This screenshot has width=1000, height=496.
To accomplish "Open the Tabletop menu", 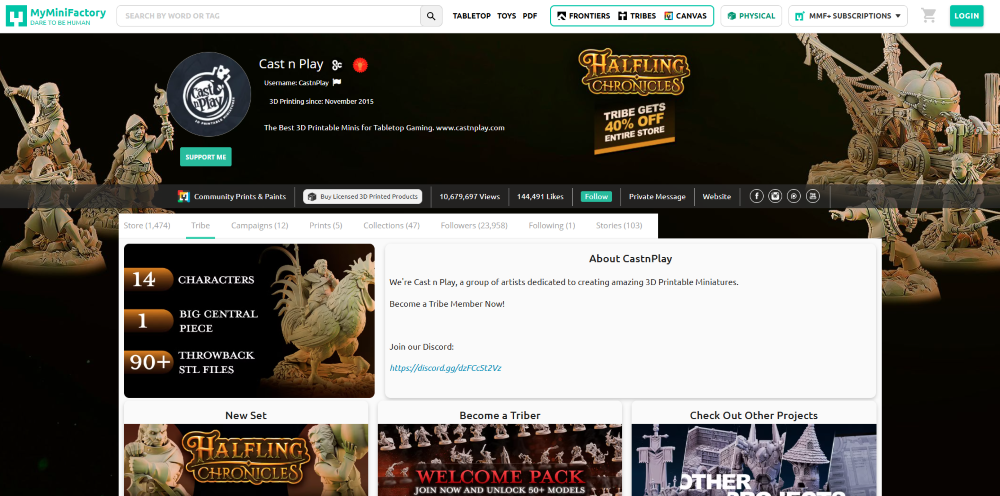I will 471,16.
